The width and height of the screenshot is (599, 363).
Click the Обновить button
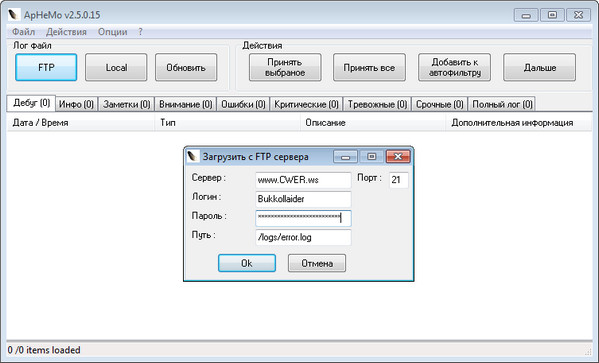tap(186, 67)
